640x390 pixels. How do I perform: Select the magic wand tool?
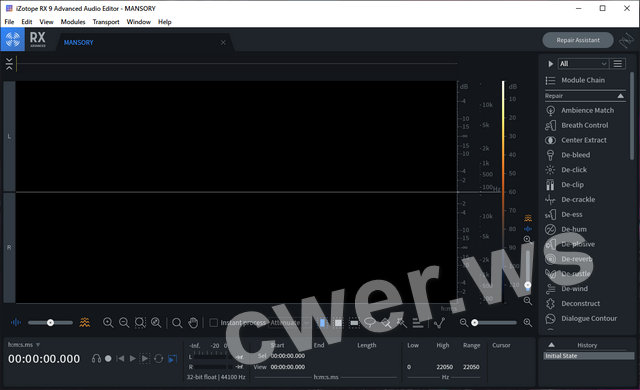(x=402, y=323)
